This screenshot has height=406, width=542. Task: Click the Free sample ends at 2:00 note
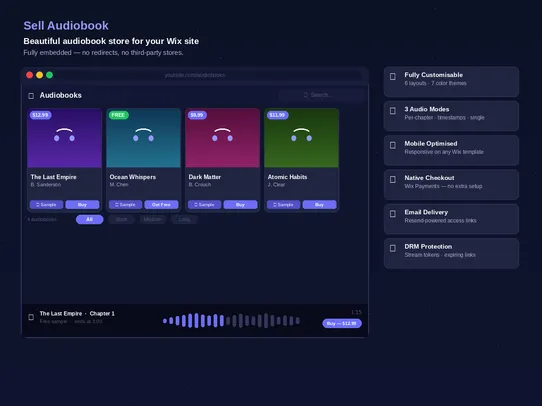(x=71, y=321)
